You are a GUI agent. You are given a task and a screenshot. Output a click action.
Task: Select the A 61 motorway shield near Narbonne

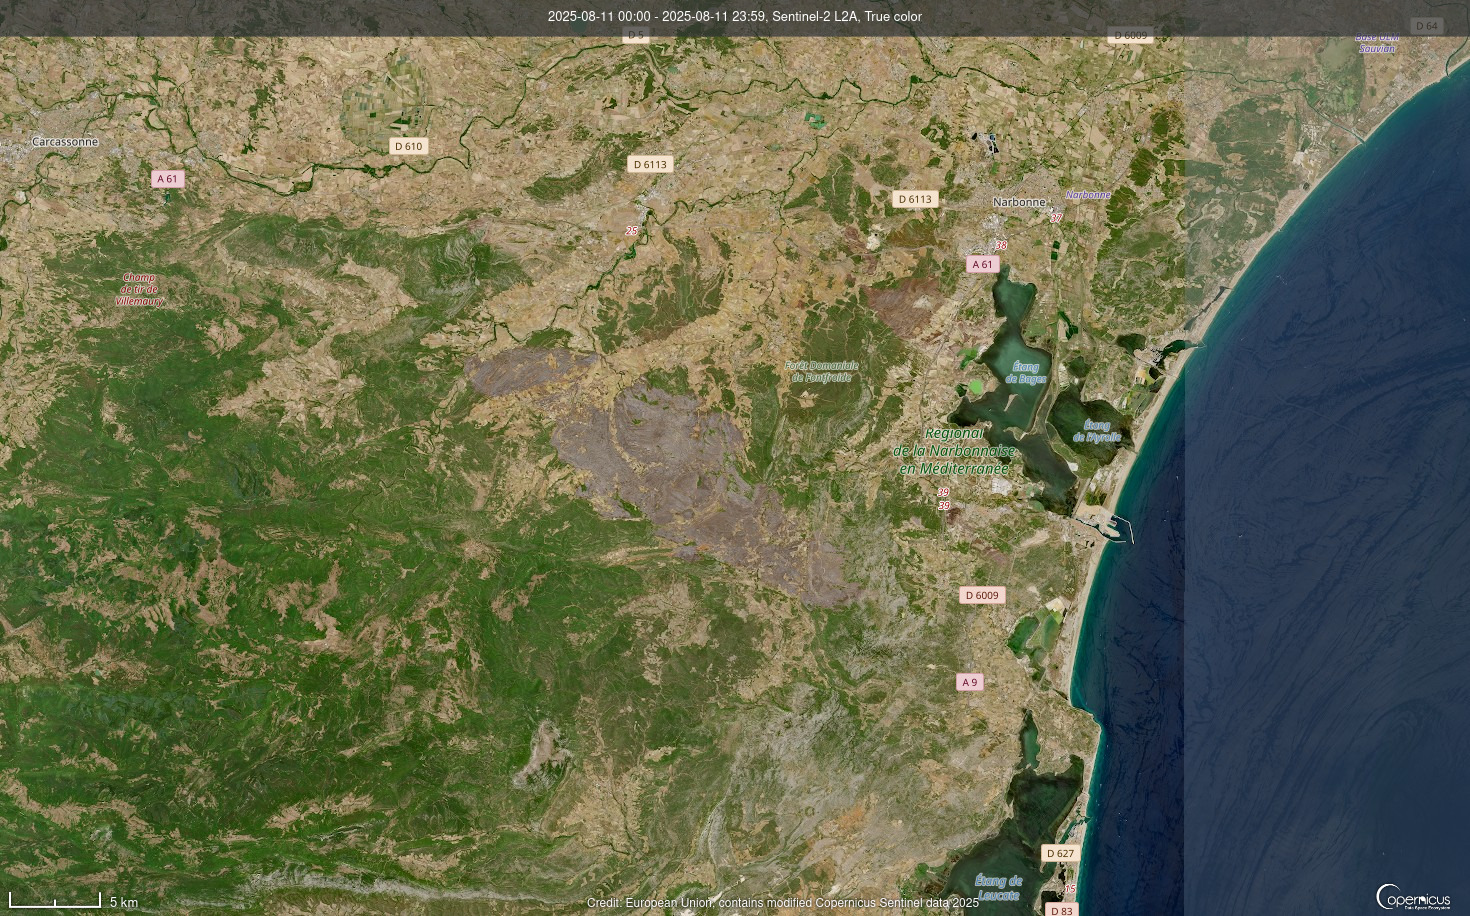(982, 264)
